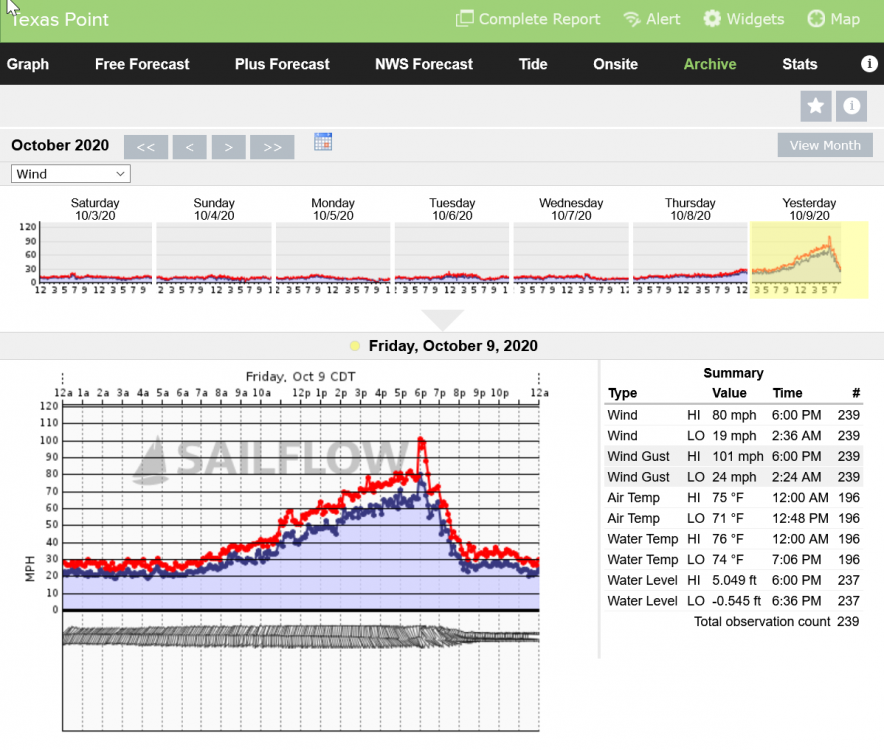Screen dimensions: 884x750
Task: Switch to the Plus Forecast tab
Action: click(x=282, y=64)
